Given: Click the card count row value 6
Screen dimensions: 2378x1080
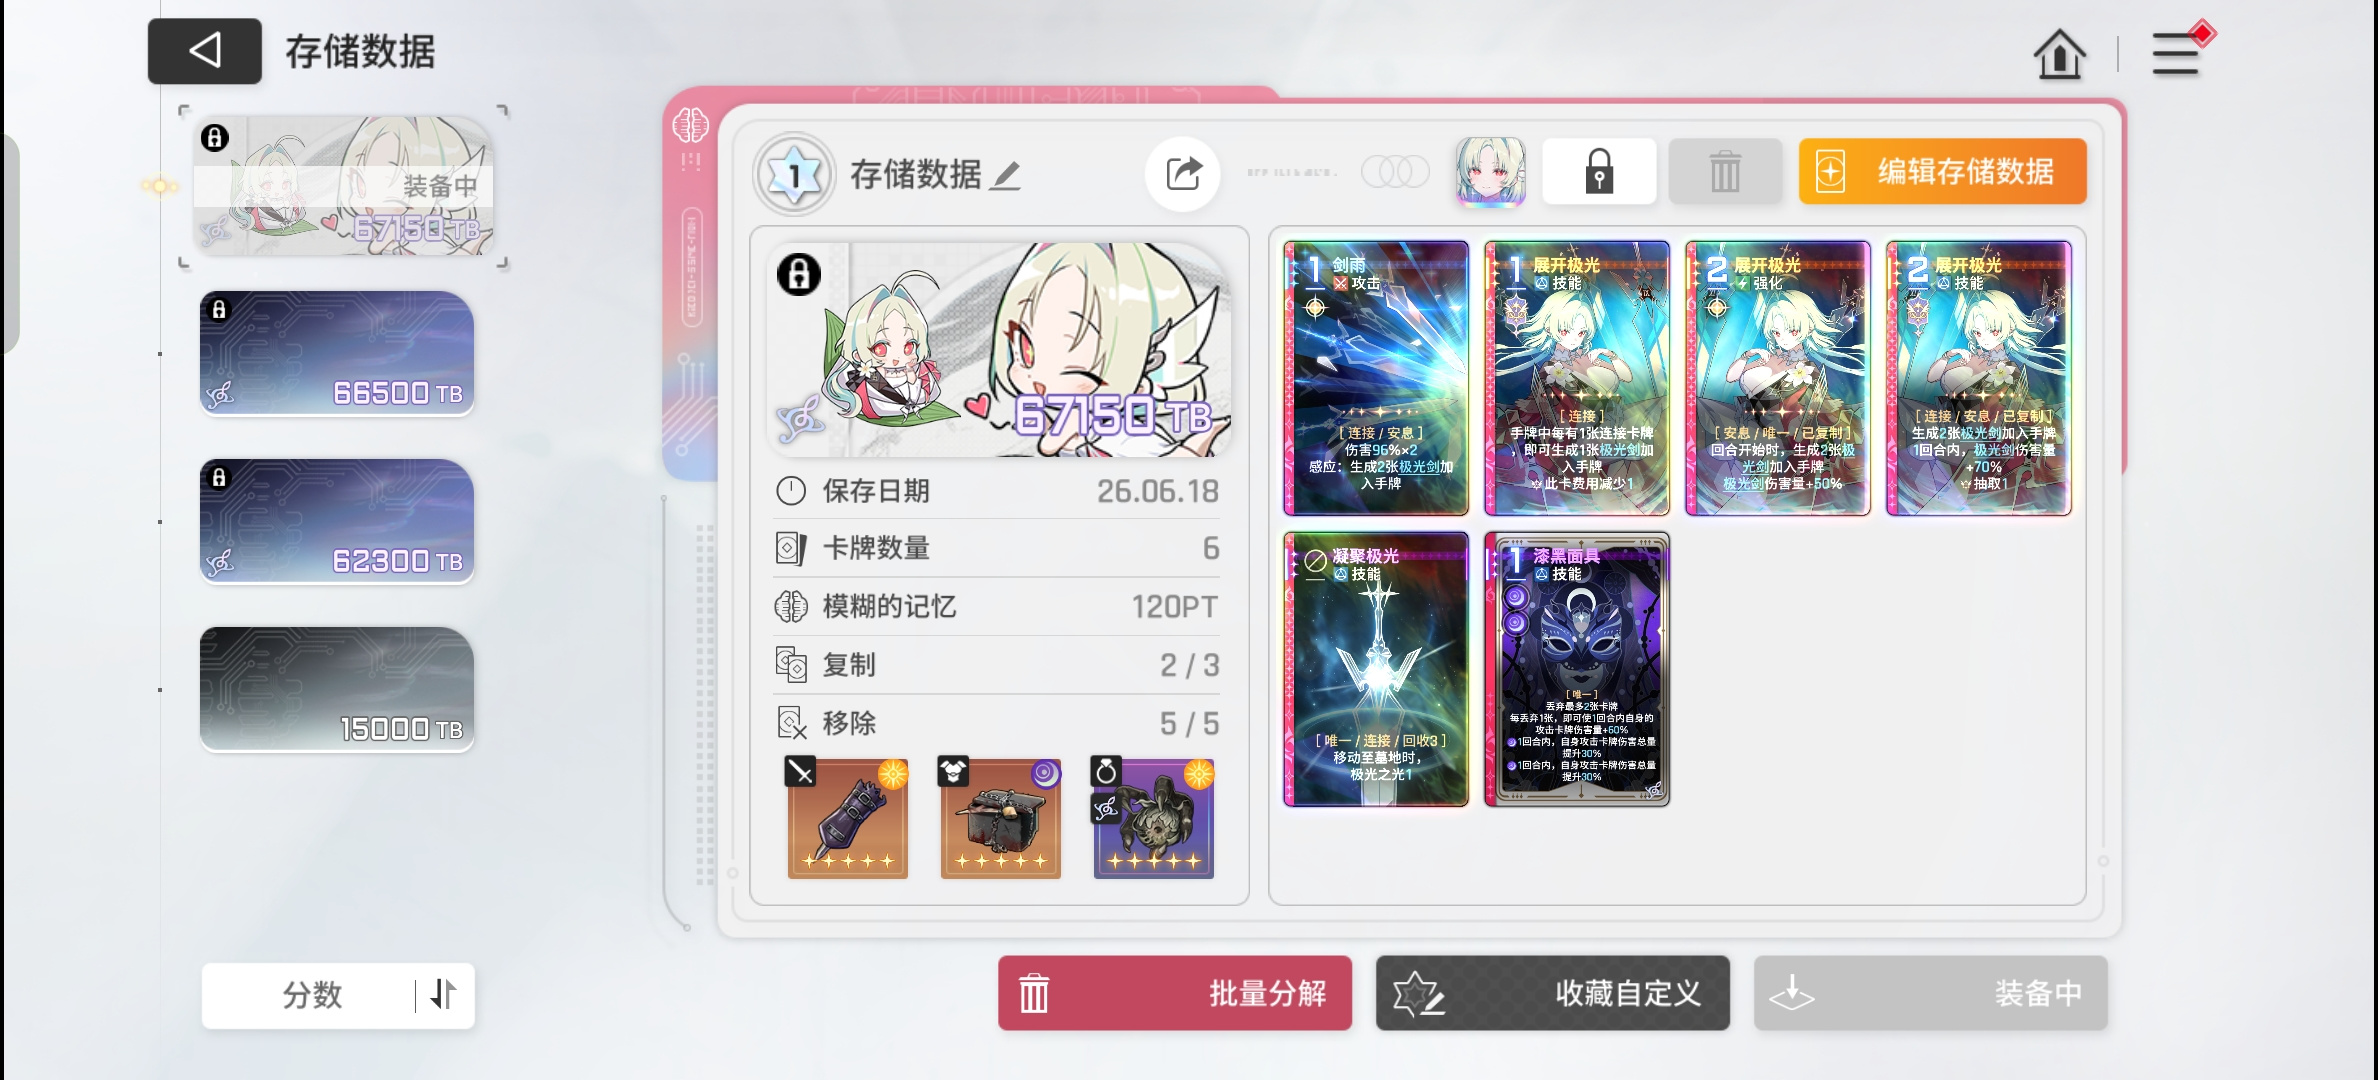Looking at the screenshot, I should [1210, 548].
